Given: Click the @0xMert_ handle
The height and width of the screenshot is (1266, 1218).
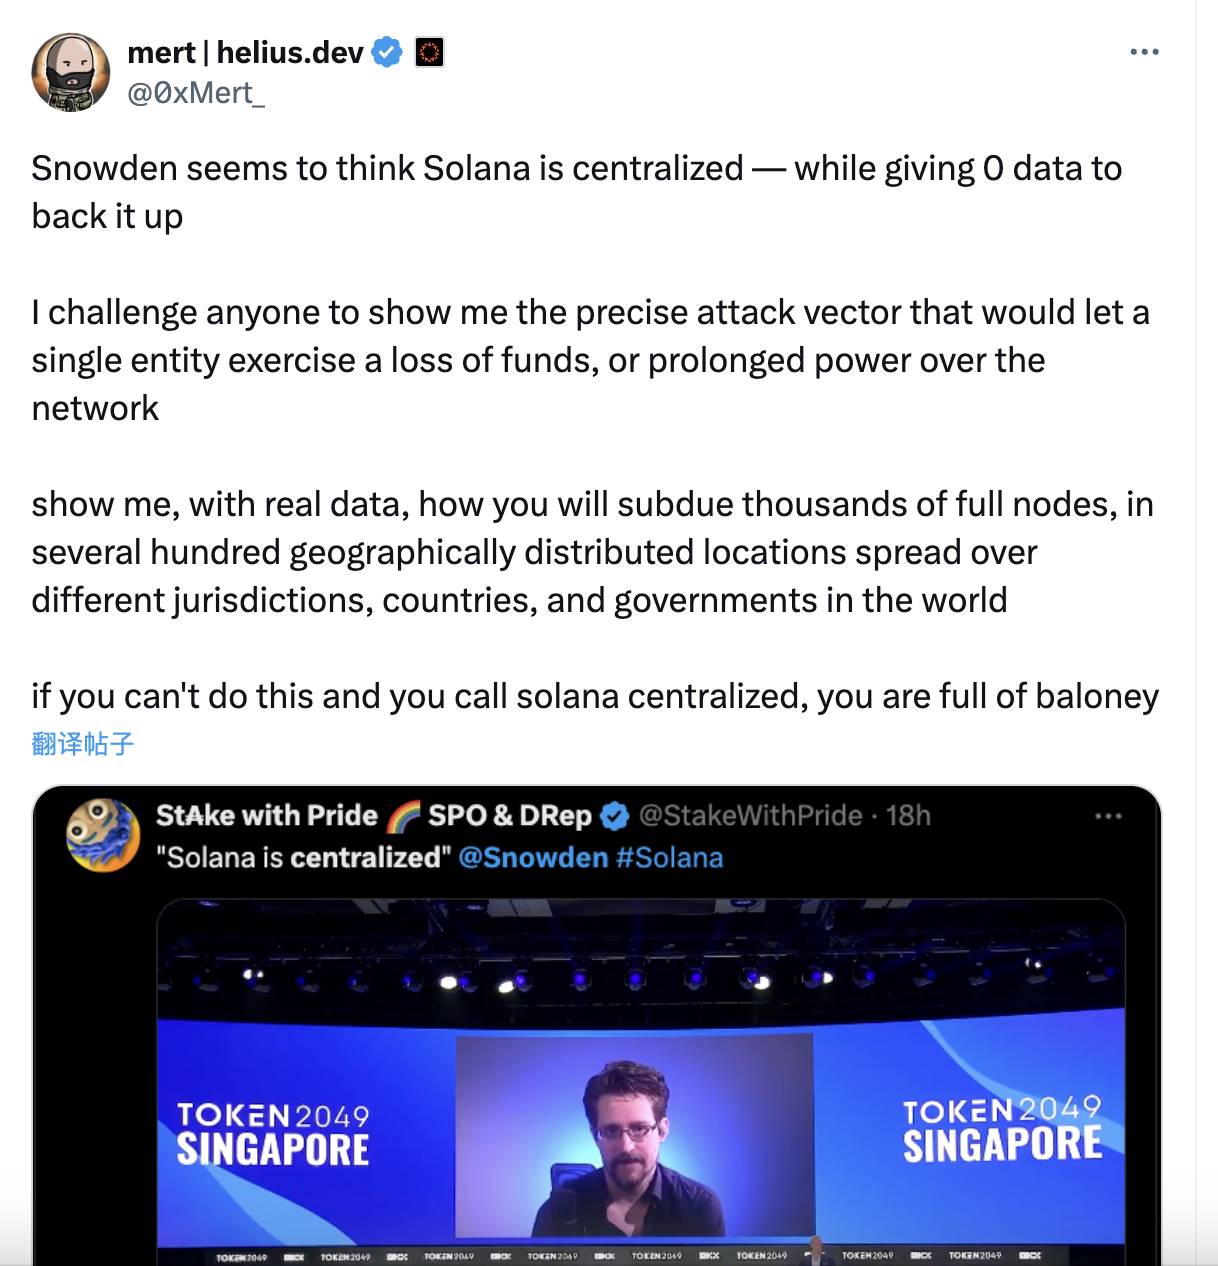Looking at the screenshot, I should [196, 93].
